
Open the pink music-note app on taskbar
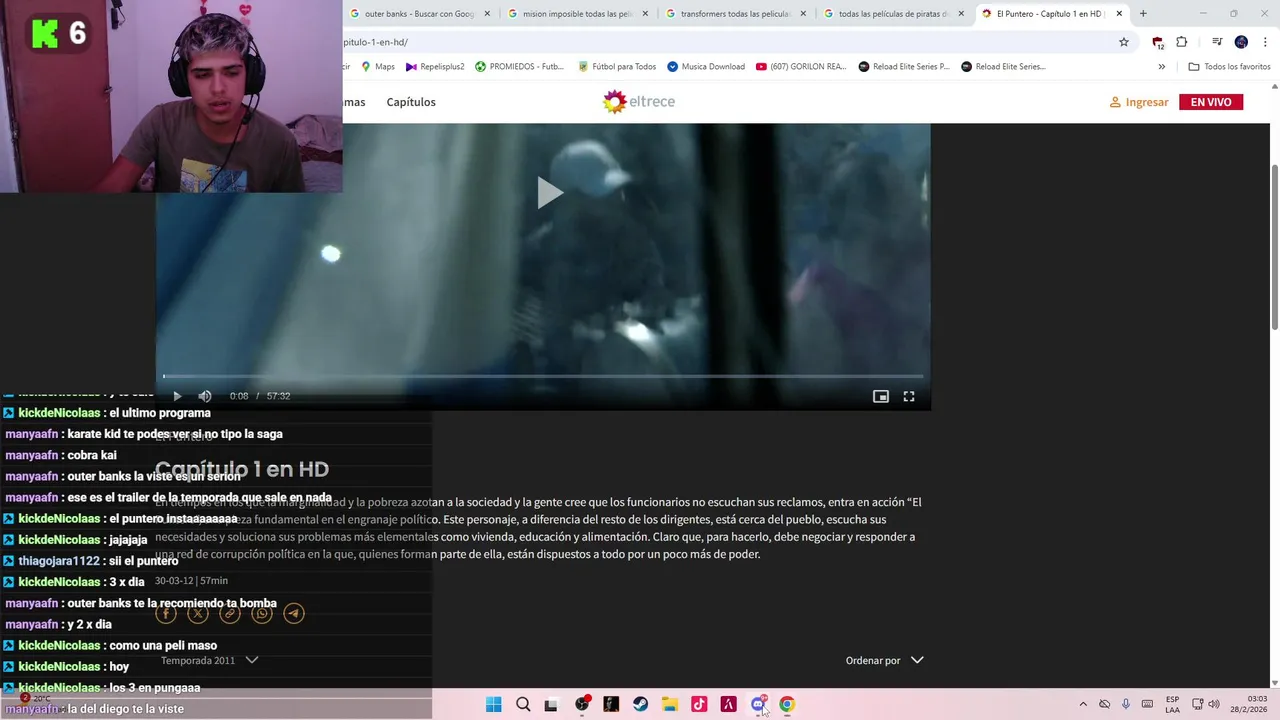(x=699, y=704)
